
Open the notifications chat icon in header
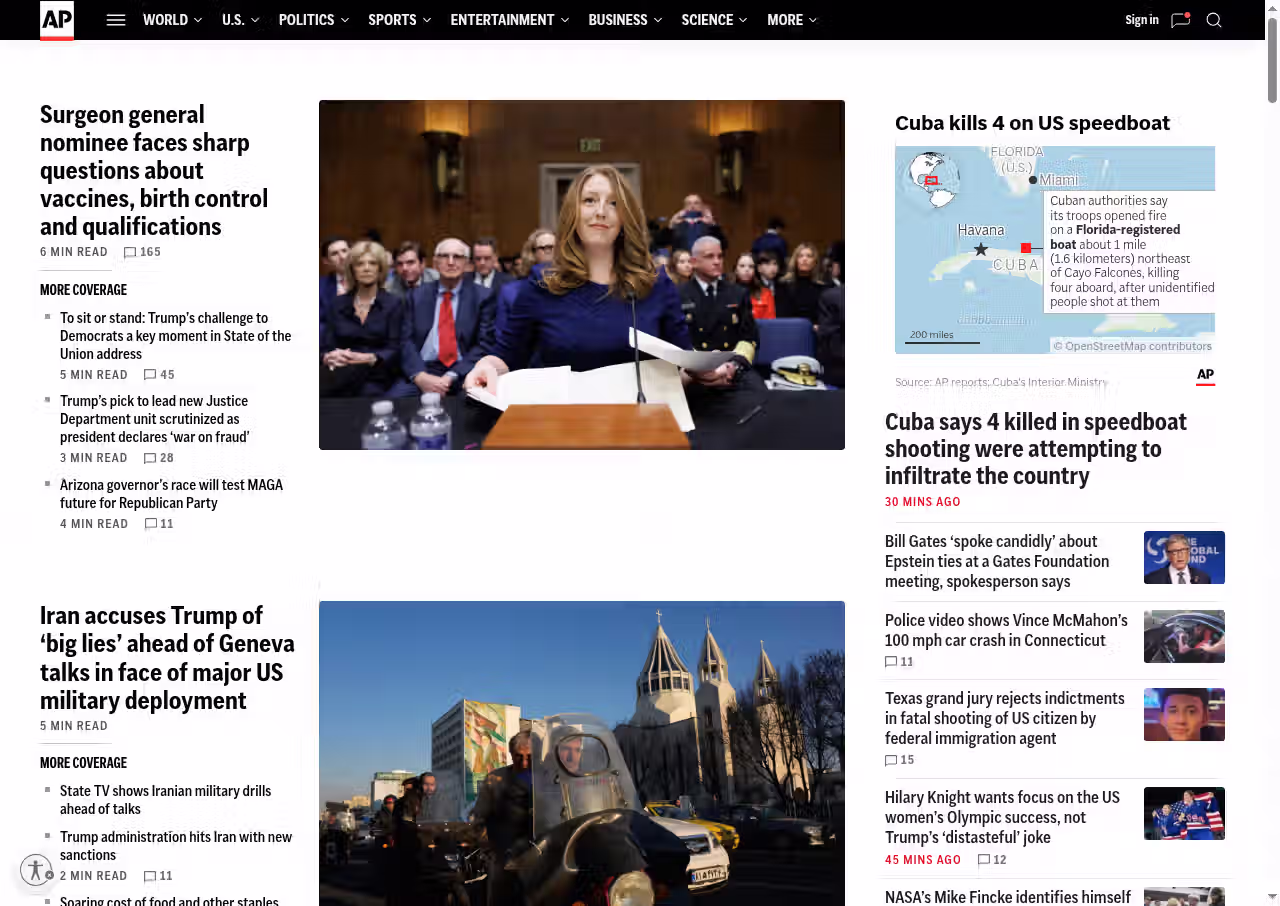tap(1180, 20)
